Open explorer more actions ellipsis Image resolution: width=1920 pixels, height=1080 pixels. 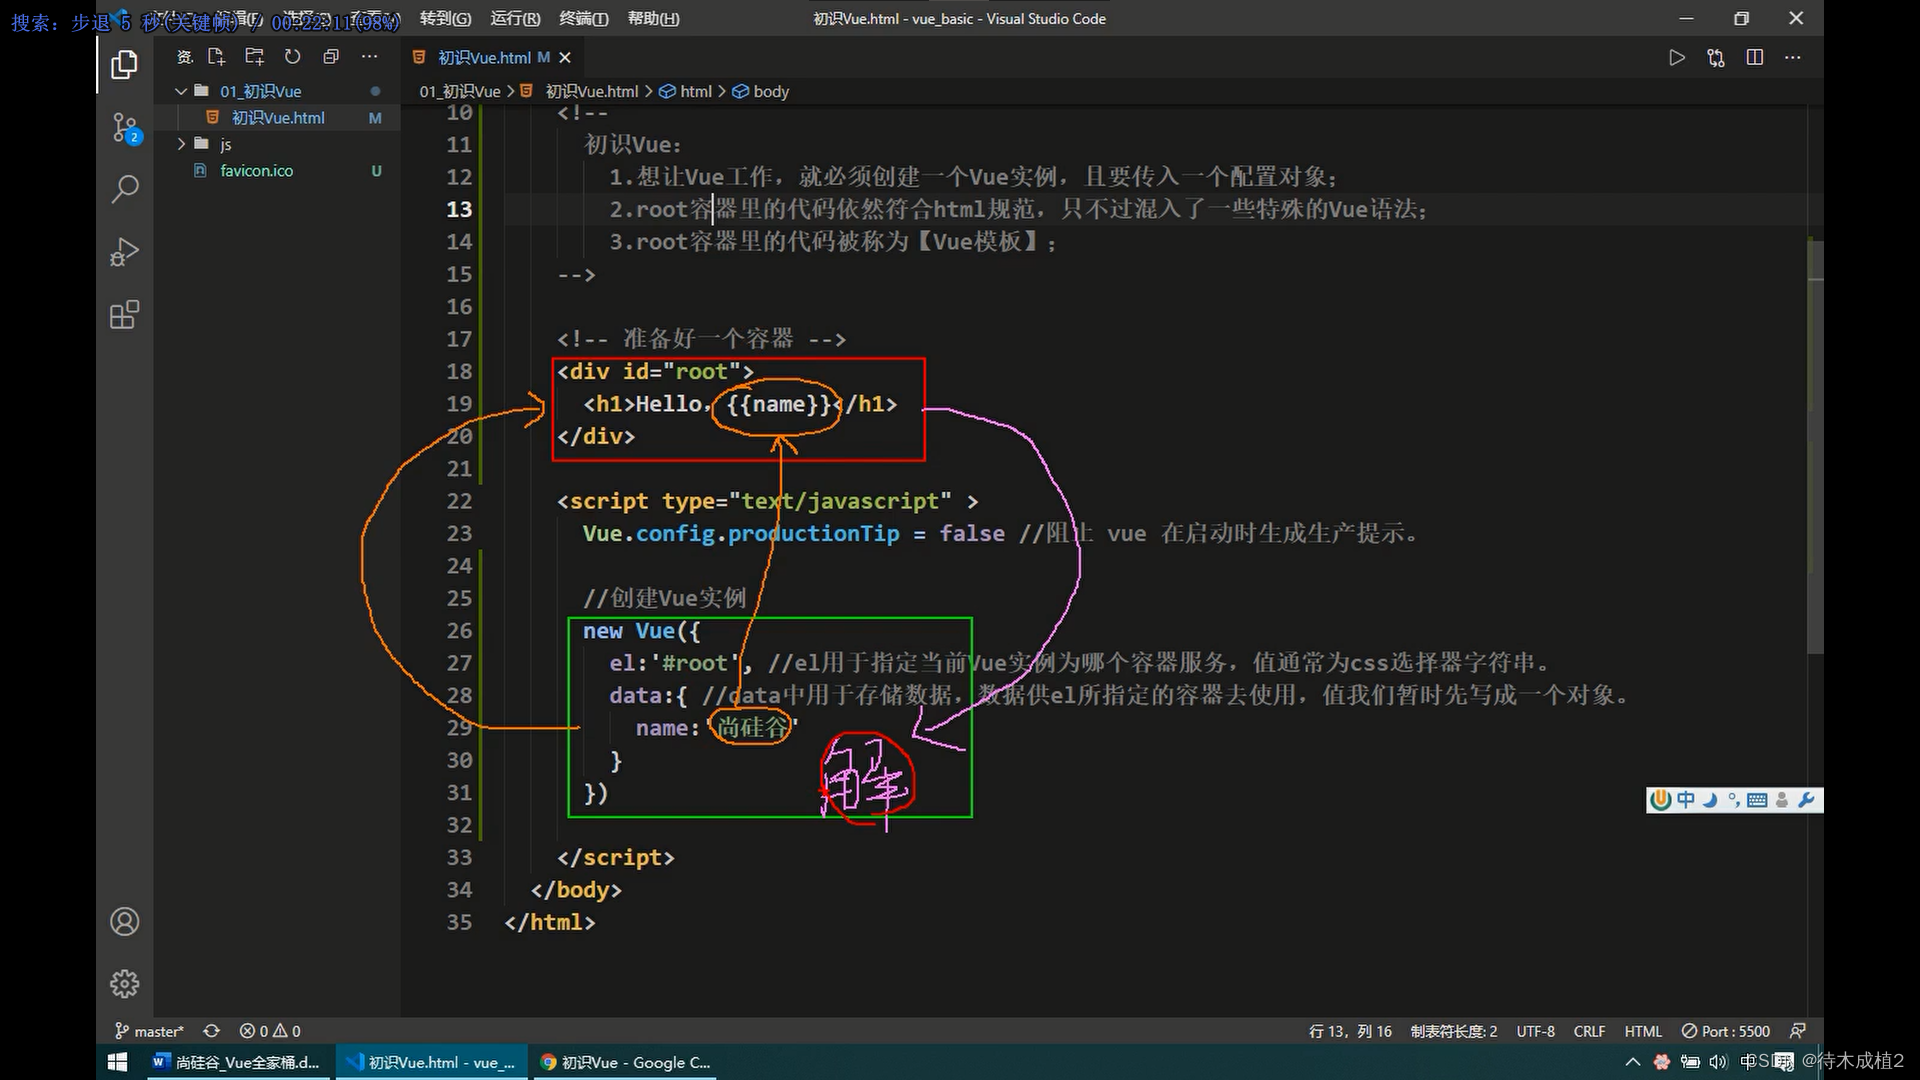369,57
